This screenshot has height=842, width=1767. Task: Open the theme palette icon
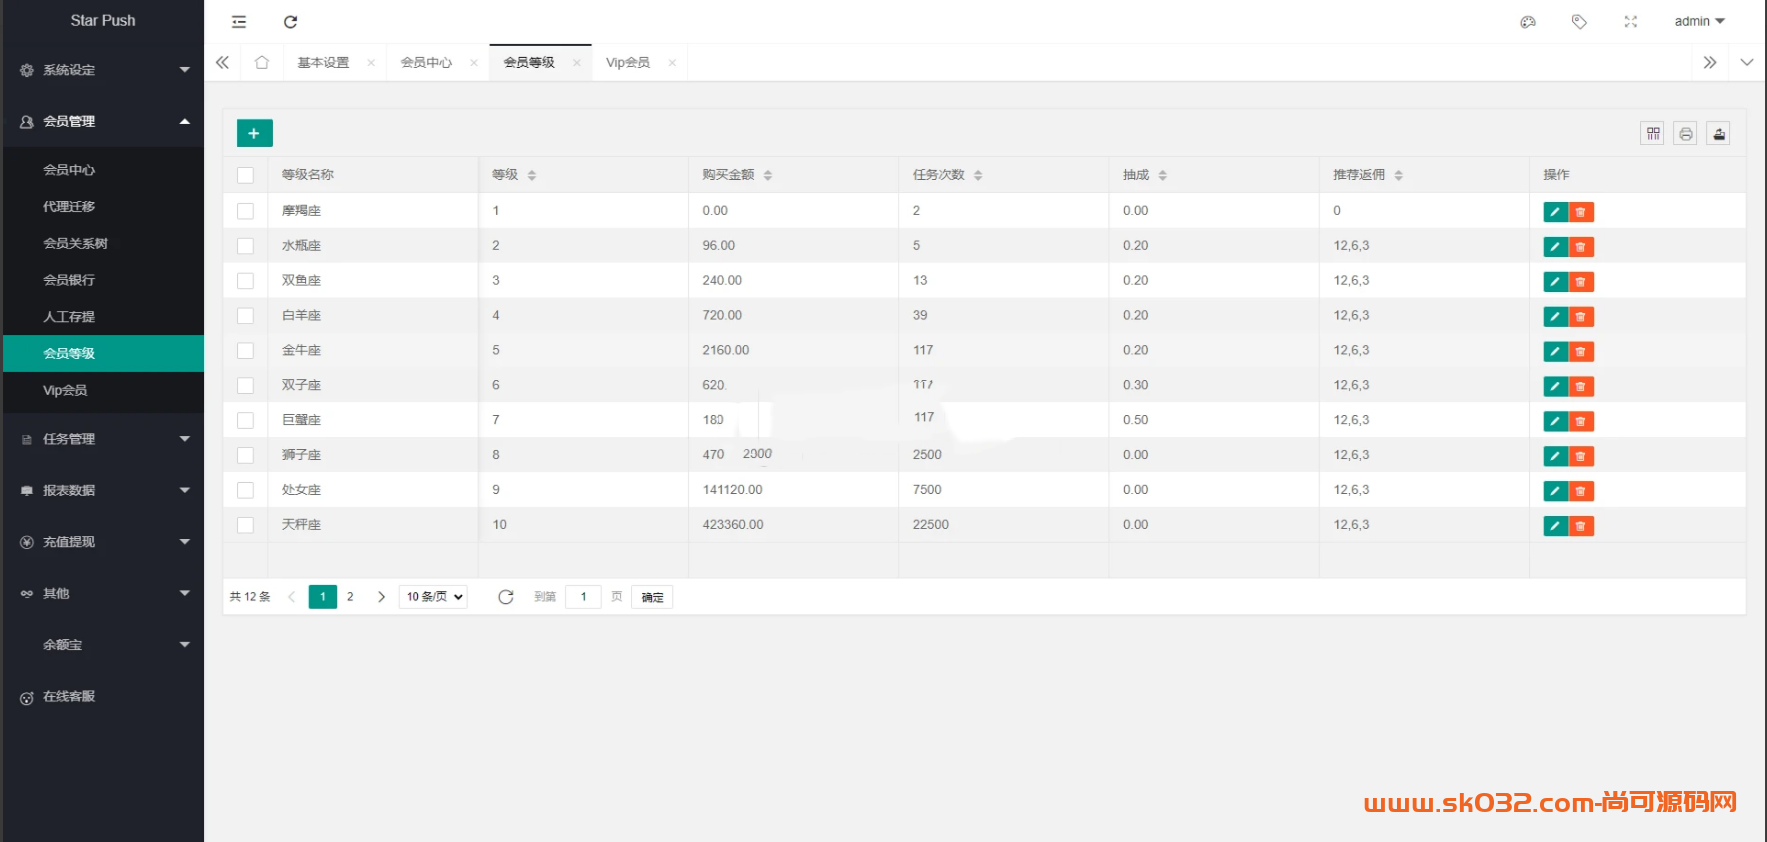pyautogui.click(x=1528, y=22)
